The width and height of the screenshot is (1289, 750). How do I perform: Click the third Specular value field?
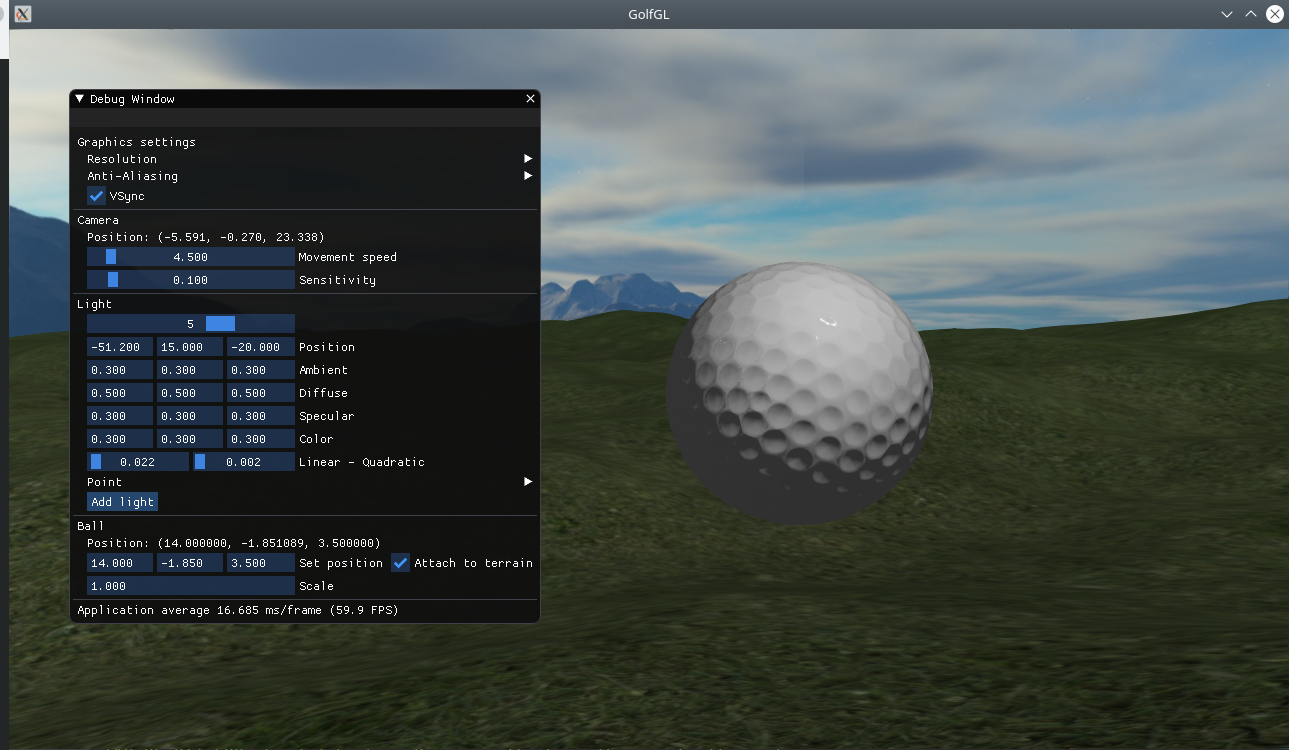(261, 416)
